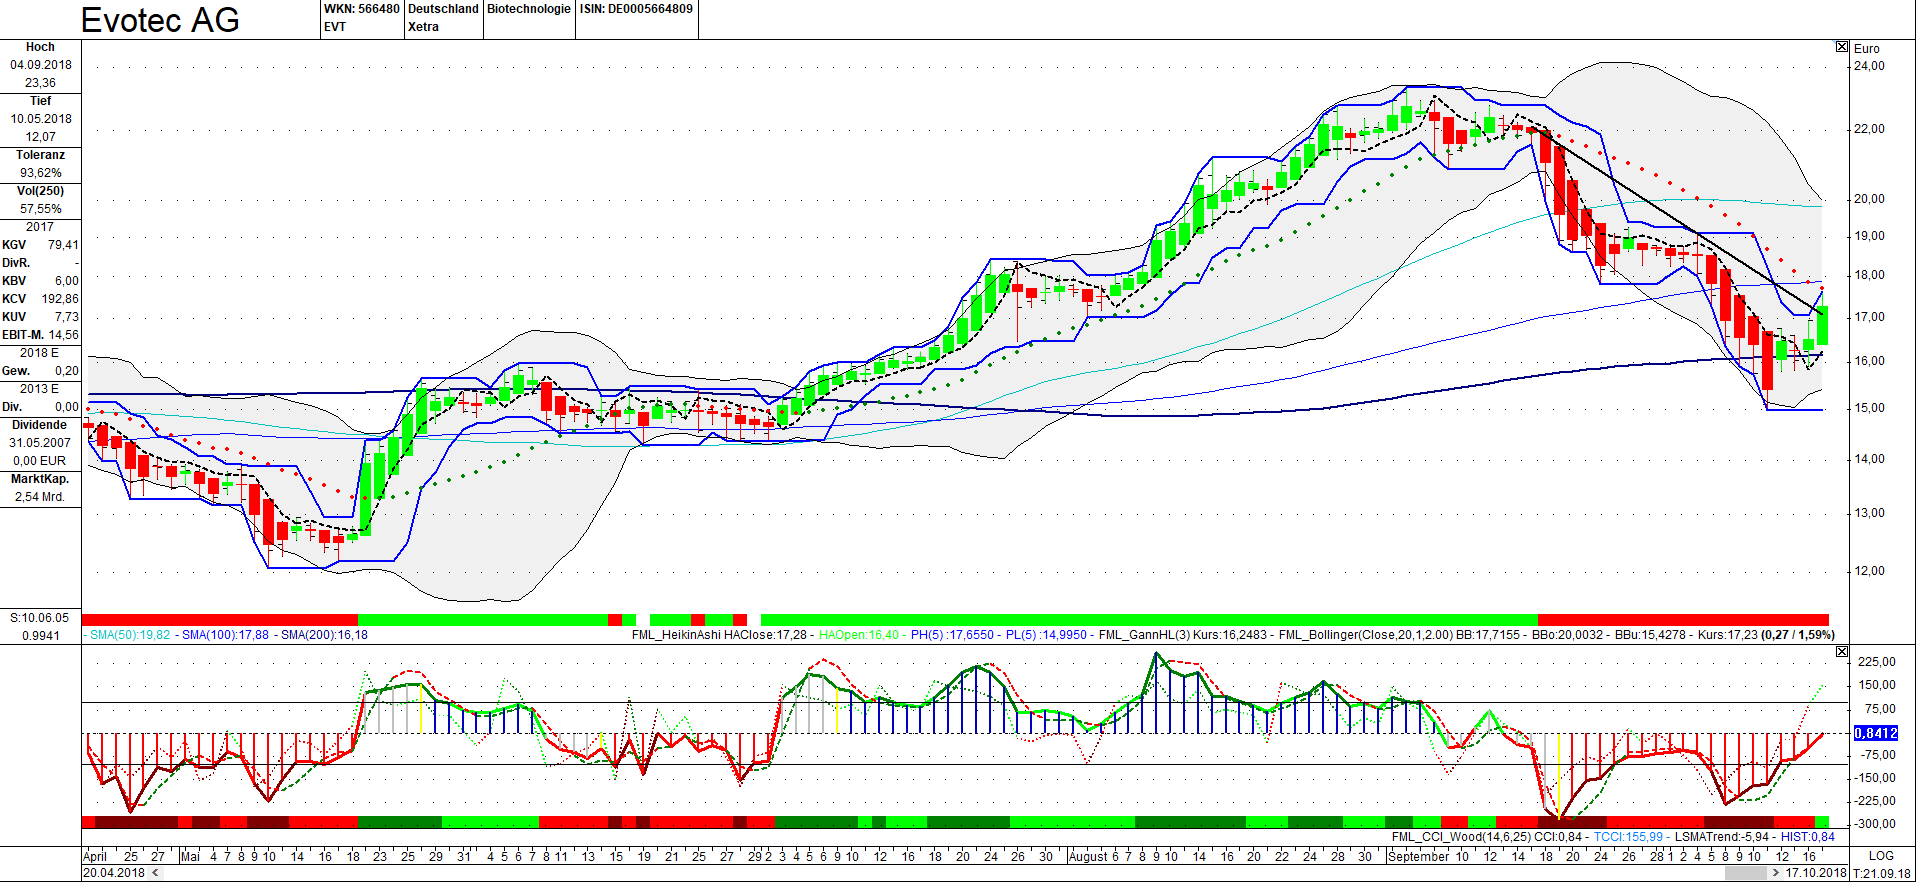Image resolution: width=1916 pixels, height=882 pixels.
Task: Click the 0.9941 value below S:10.06.05
Action: point(41,636)
